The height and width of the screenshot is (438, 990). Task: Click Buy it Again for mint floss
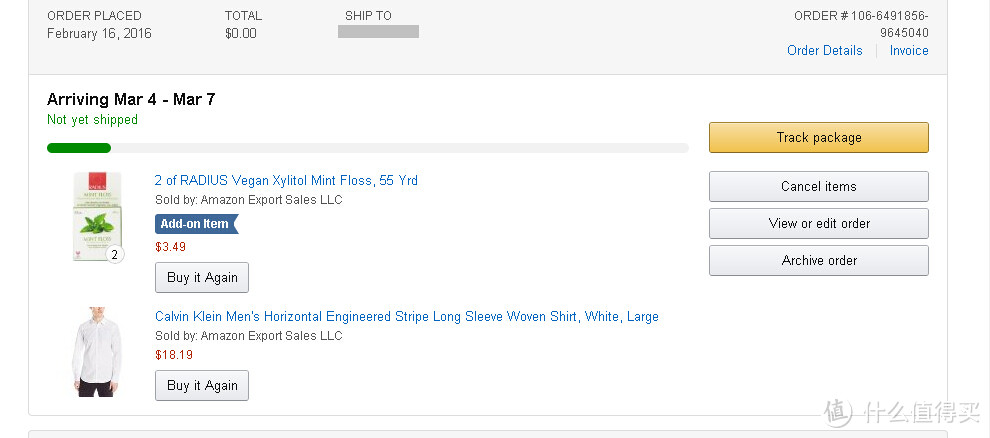point(202,278)
